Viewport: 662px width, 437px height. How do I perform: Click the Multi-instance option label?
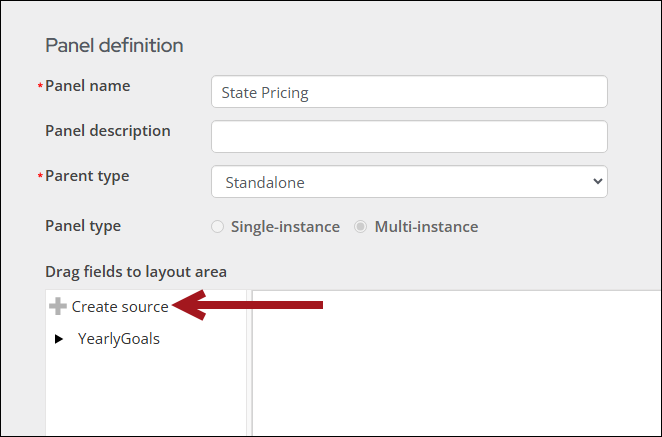coord(426,227)
